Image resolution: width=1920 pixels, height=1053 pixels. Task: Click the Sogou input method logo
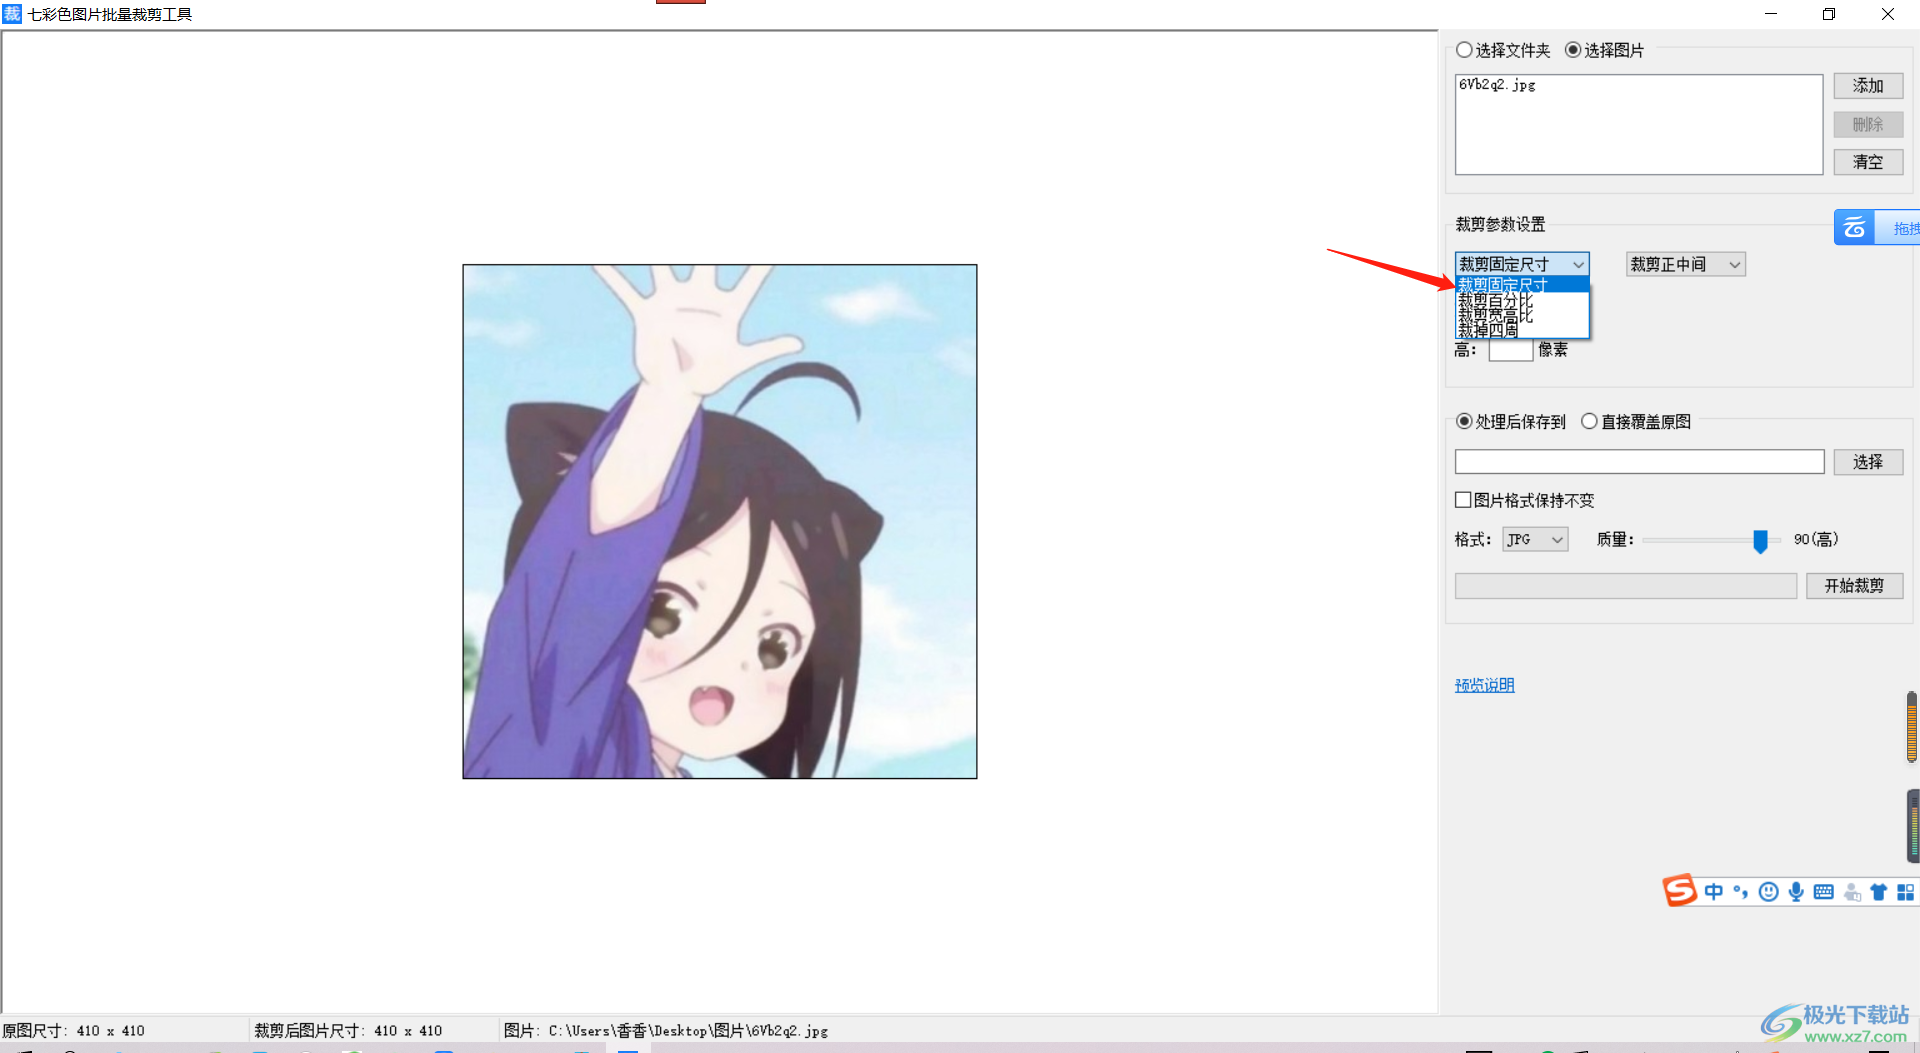(1680, 890)
